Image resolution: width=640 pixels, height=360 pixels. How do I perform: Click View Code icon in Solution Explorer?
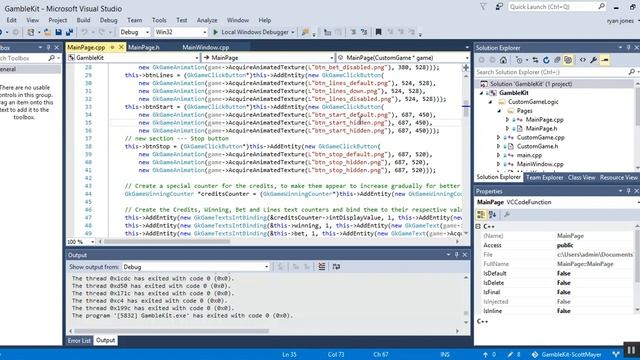582,60
